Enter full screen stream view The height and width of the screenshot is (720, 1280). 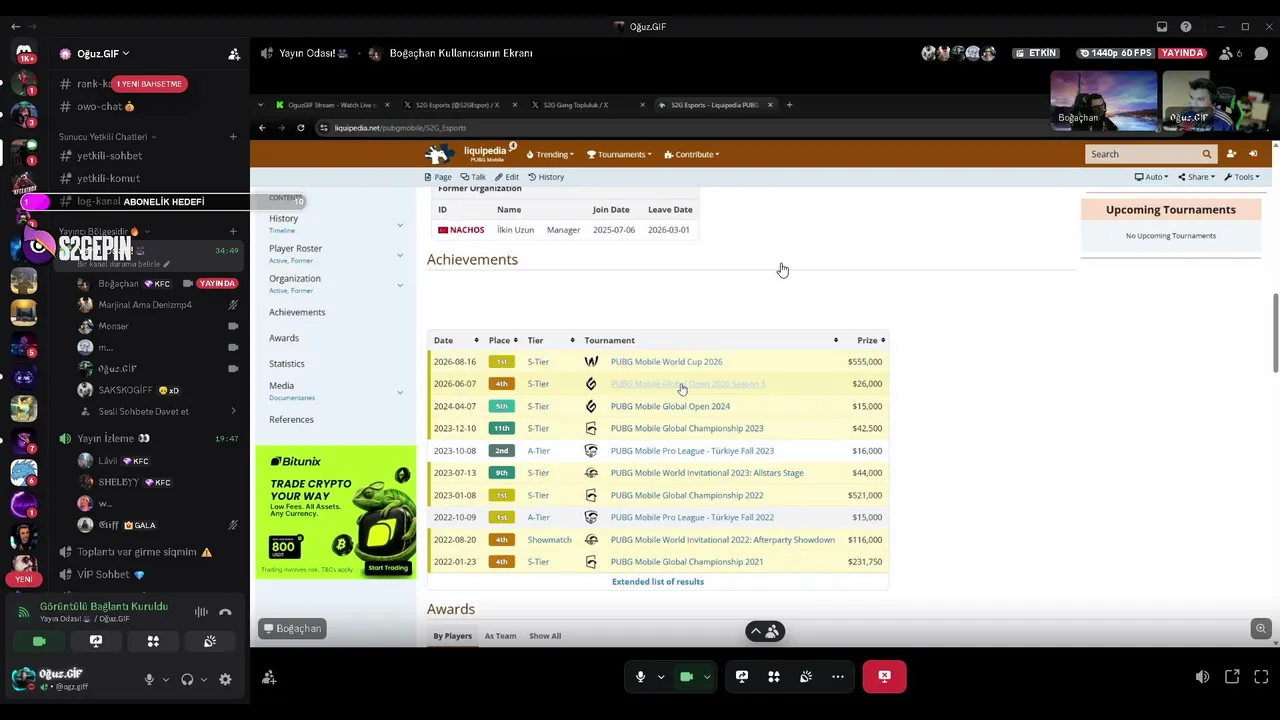(x=1261, y=677)
